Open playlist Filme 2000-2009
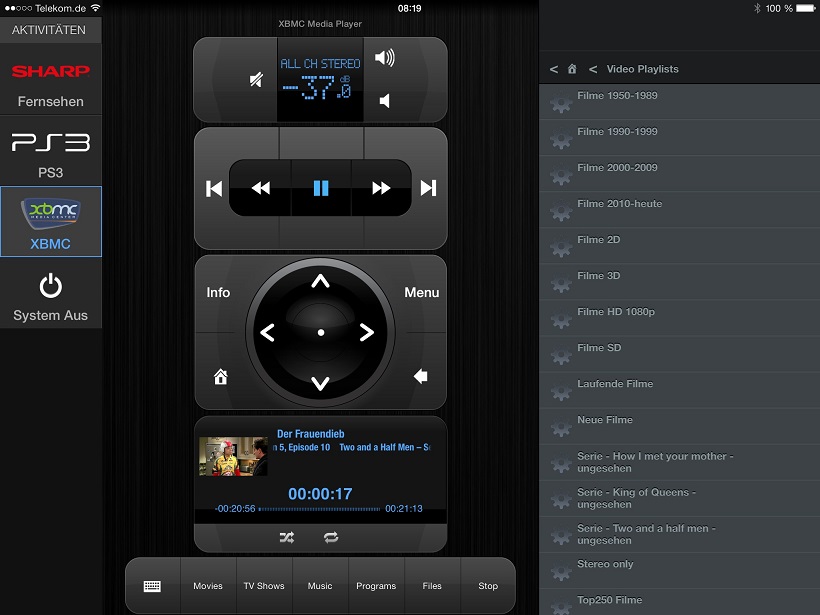The width and height of the screenshot is (820, 615). pyautogui.click(x=679, y=174)
